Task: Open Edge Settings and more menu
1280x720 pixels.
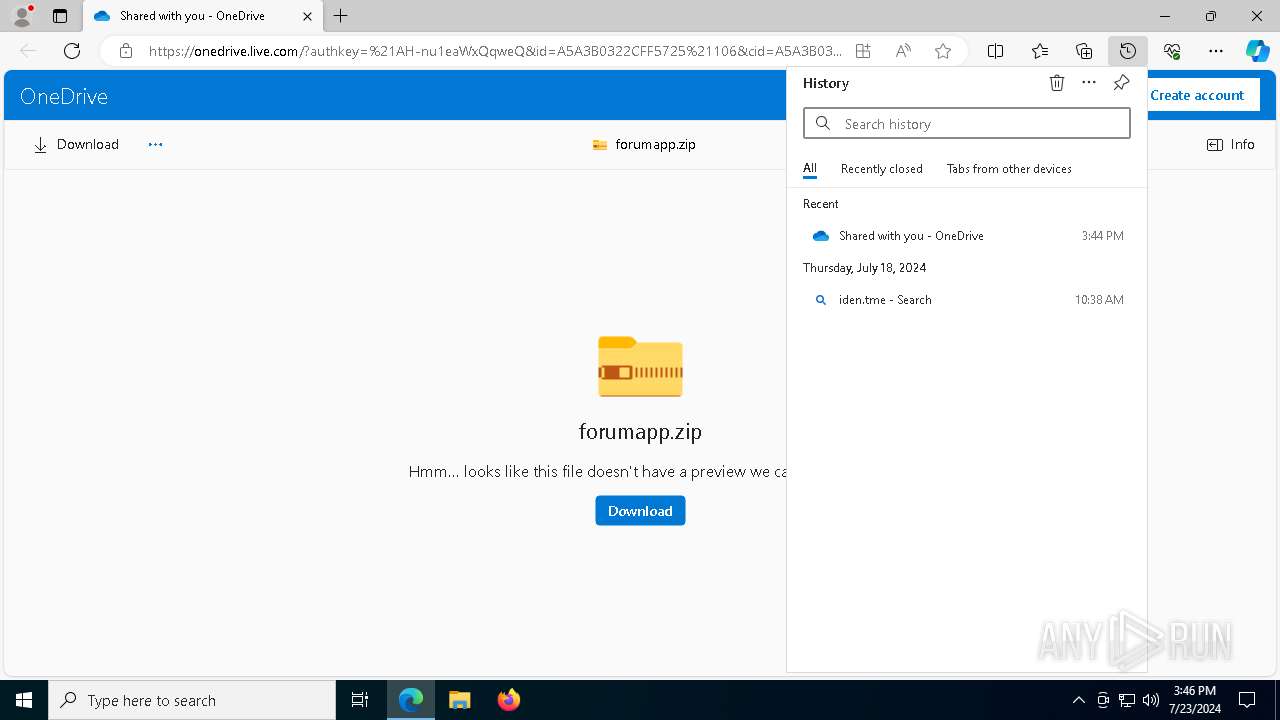Action: tap(1216, 51)
